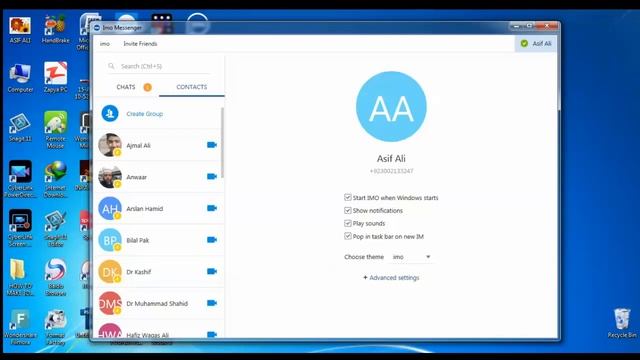640x360 pixels.
Task: Open Ajmal Ali's profile photo
Action: (110, 145)
